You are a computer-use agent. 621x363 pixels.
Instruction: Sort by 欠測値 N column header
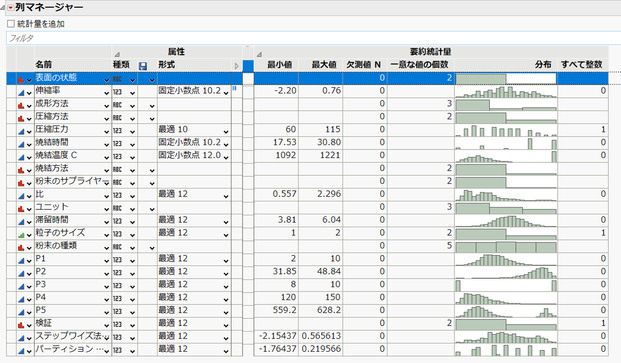[x=364, y=65]
